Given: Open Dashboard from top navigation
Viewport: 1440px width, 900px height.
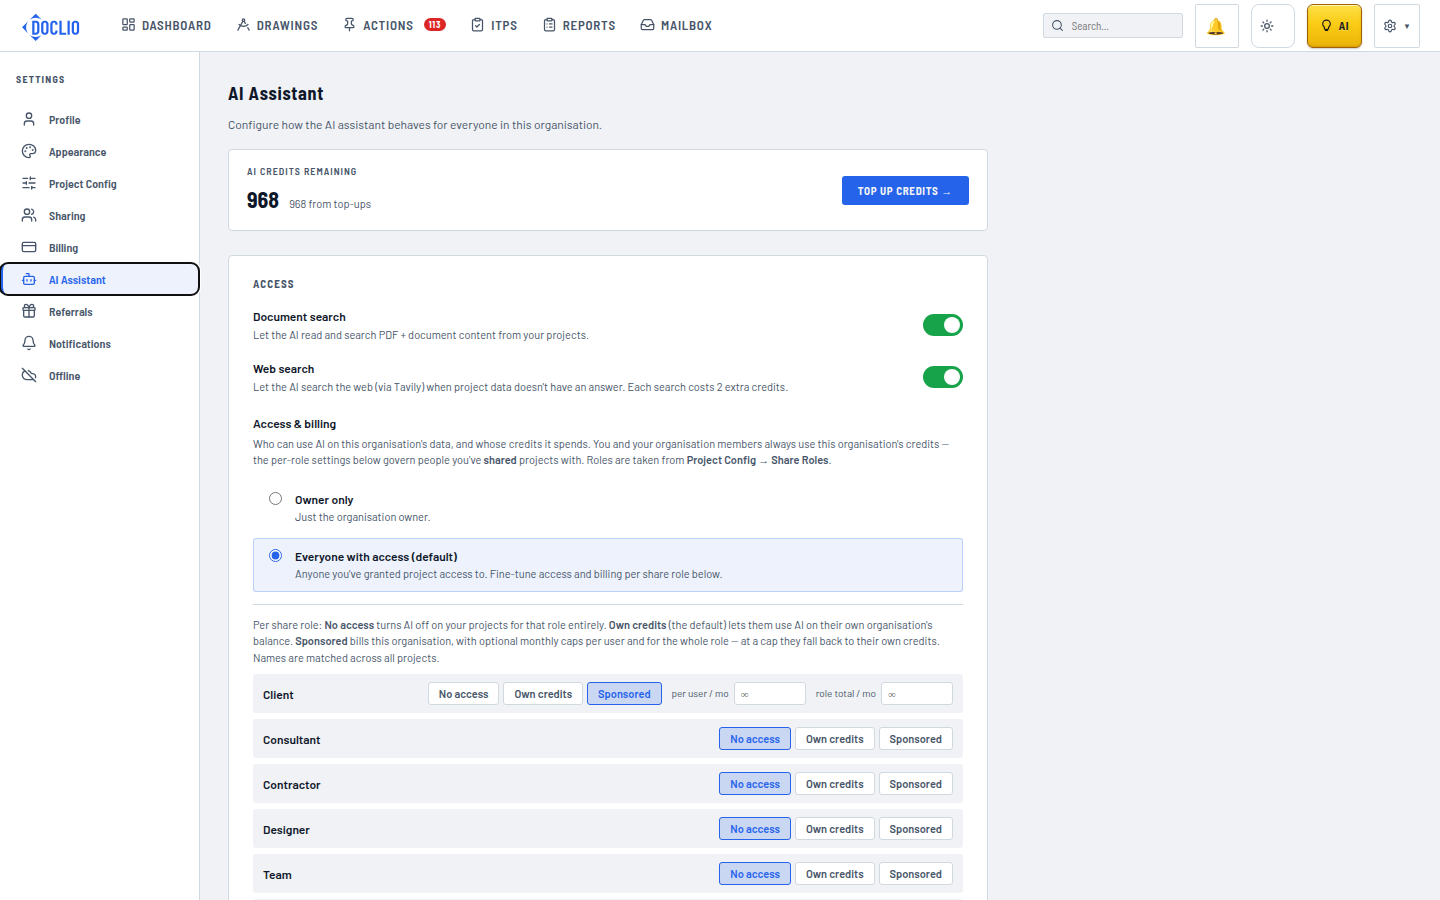Looking at the screenshot, I should pos(166,25).
